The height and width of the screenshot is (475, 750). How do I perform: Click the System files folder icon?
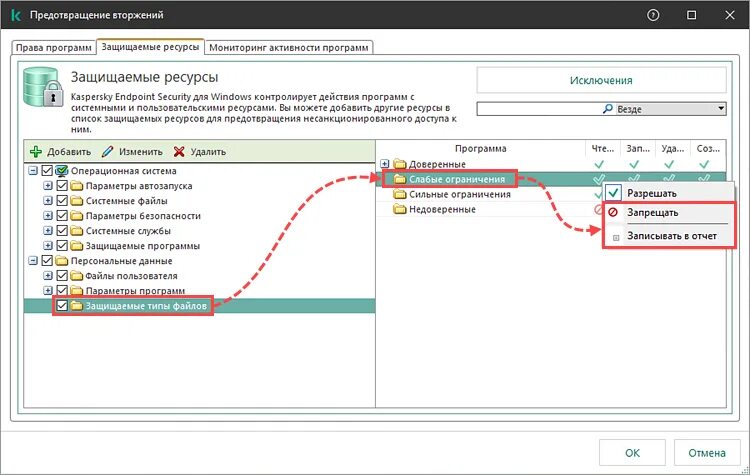[77, 201]
